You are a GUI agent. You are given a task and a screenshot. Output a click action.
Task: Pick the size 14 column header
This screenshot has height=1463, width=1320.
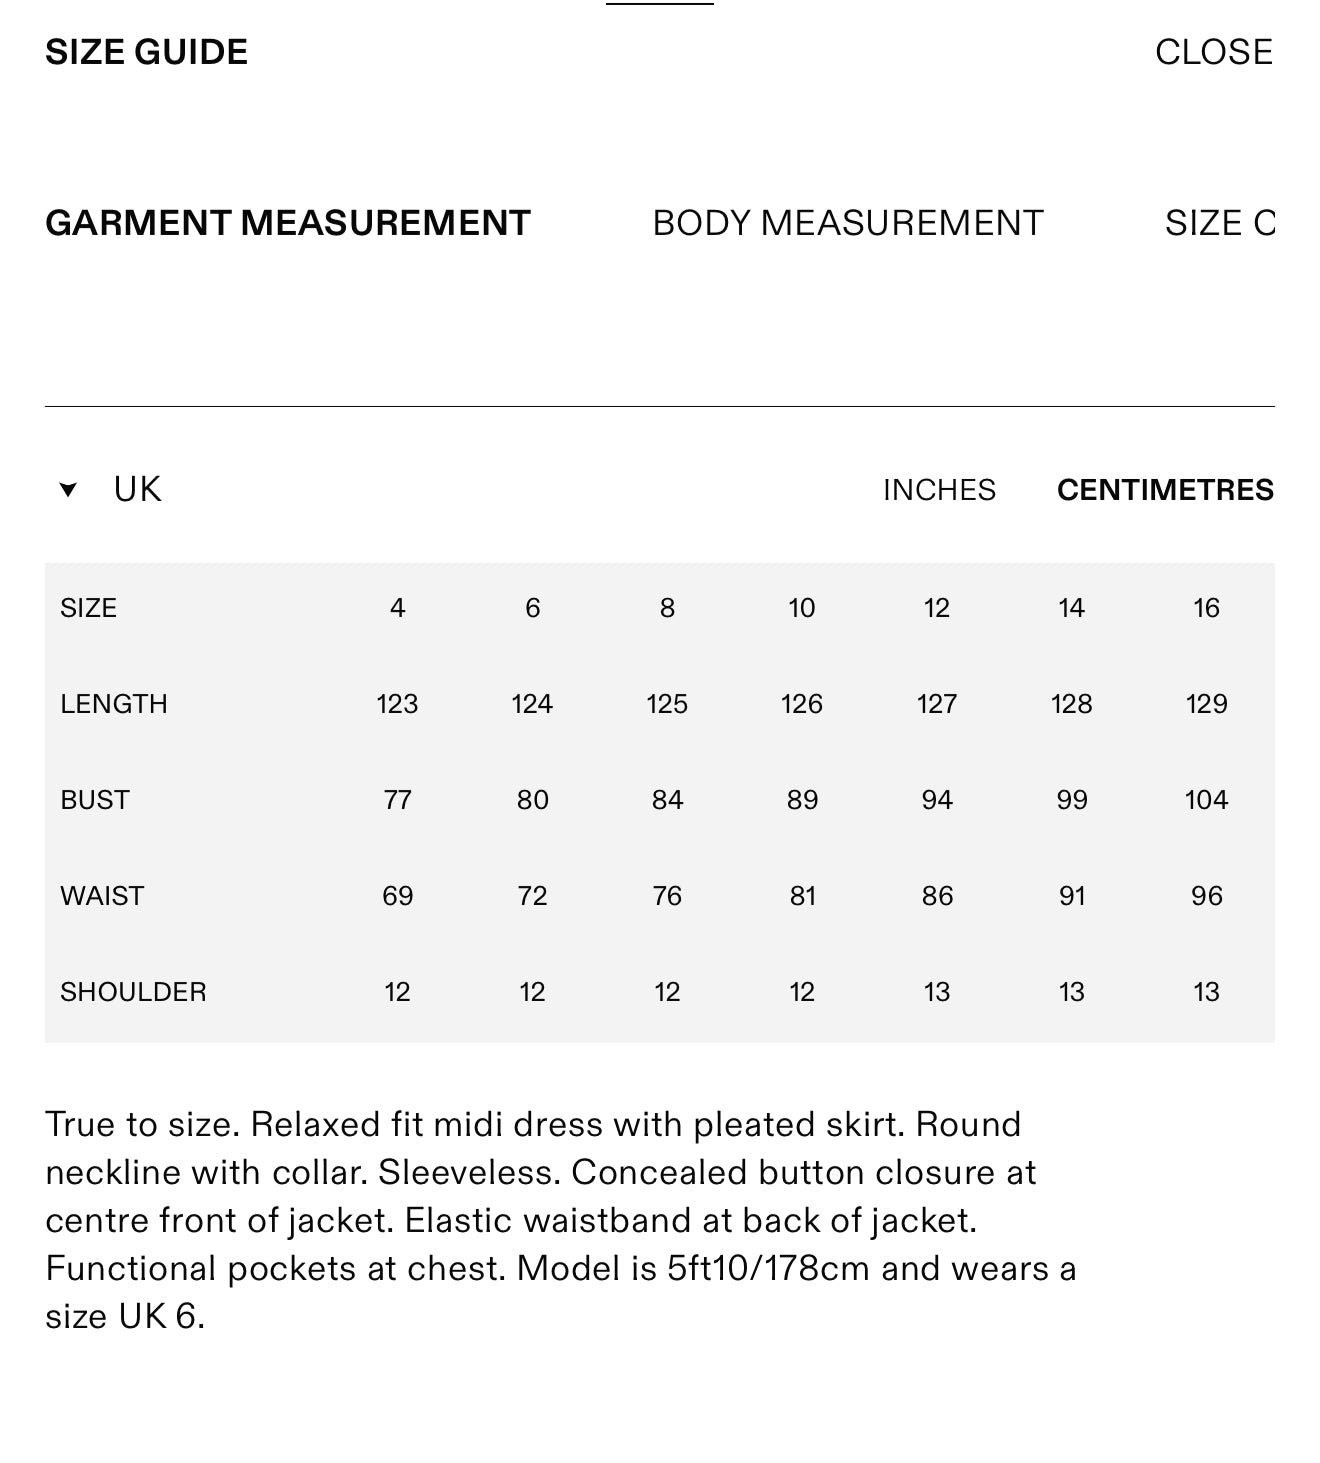tap(1071, 608)
